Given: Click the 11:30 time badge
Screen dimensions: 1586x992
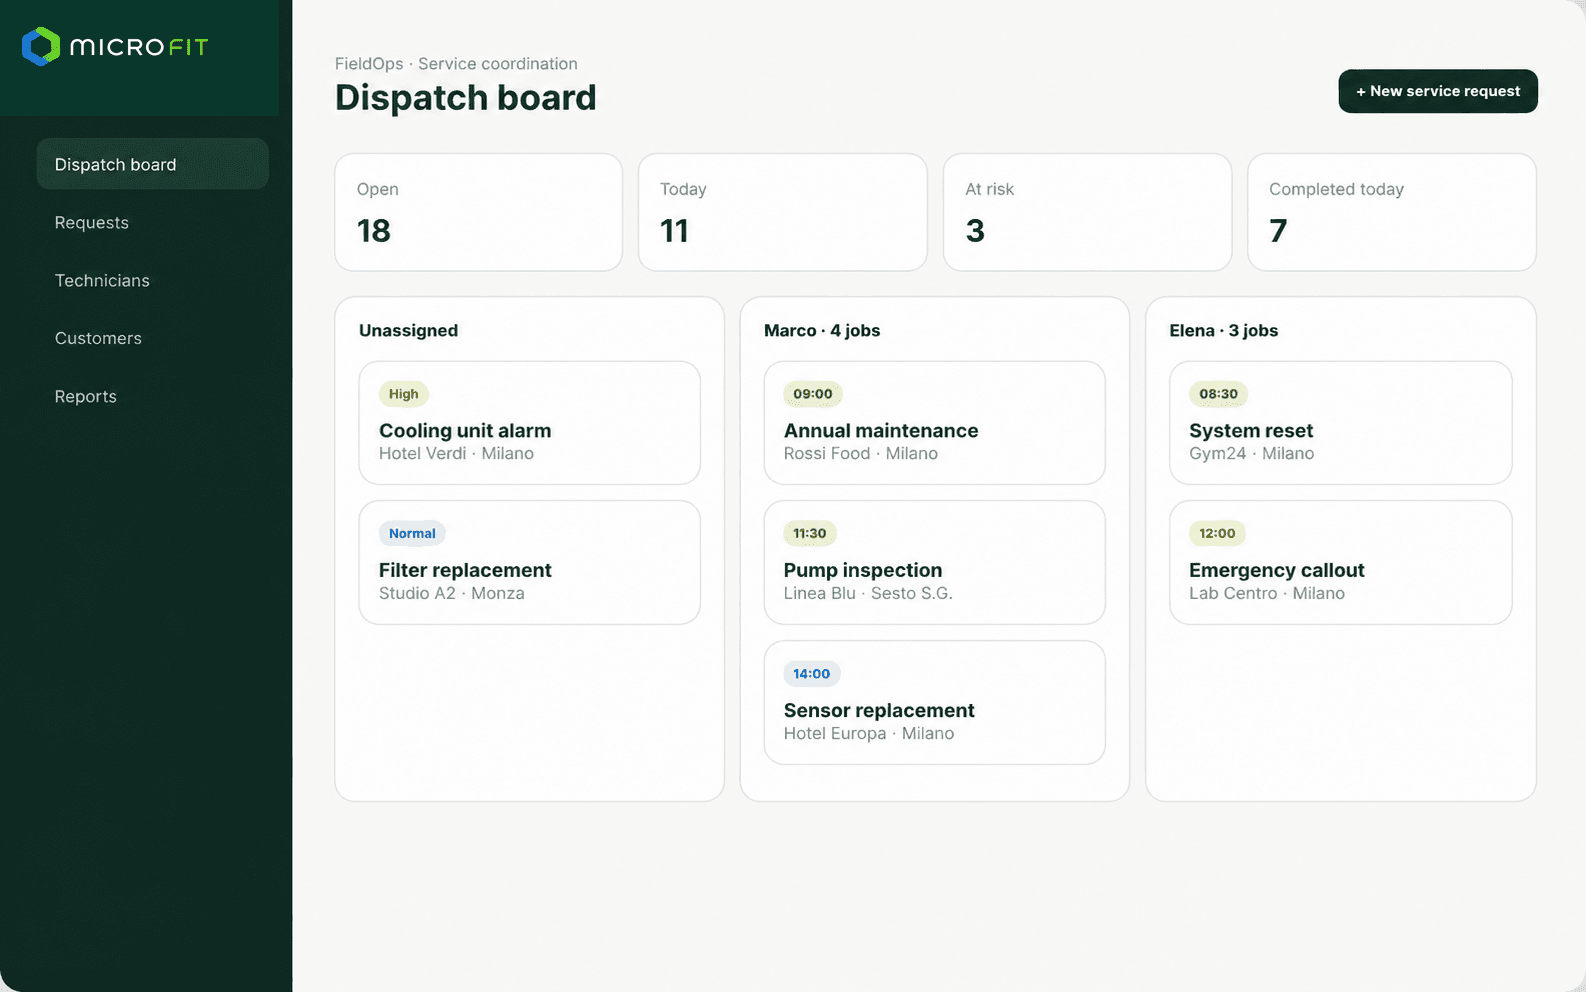Looking at the screenshot, I should 810,534.
